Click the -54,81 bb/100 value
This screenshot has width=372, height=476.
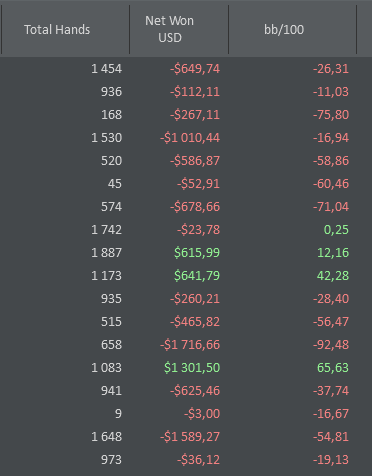pos(331,437)
